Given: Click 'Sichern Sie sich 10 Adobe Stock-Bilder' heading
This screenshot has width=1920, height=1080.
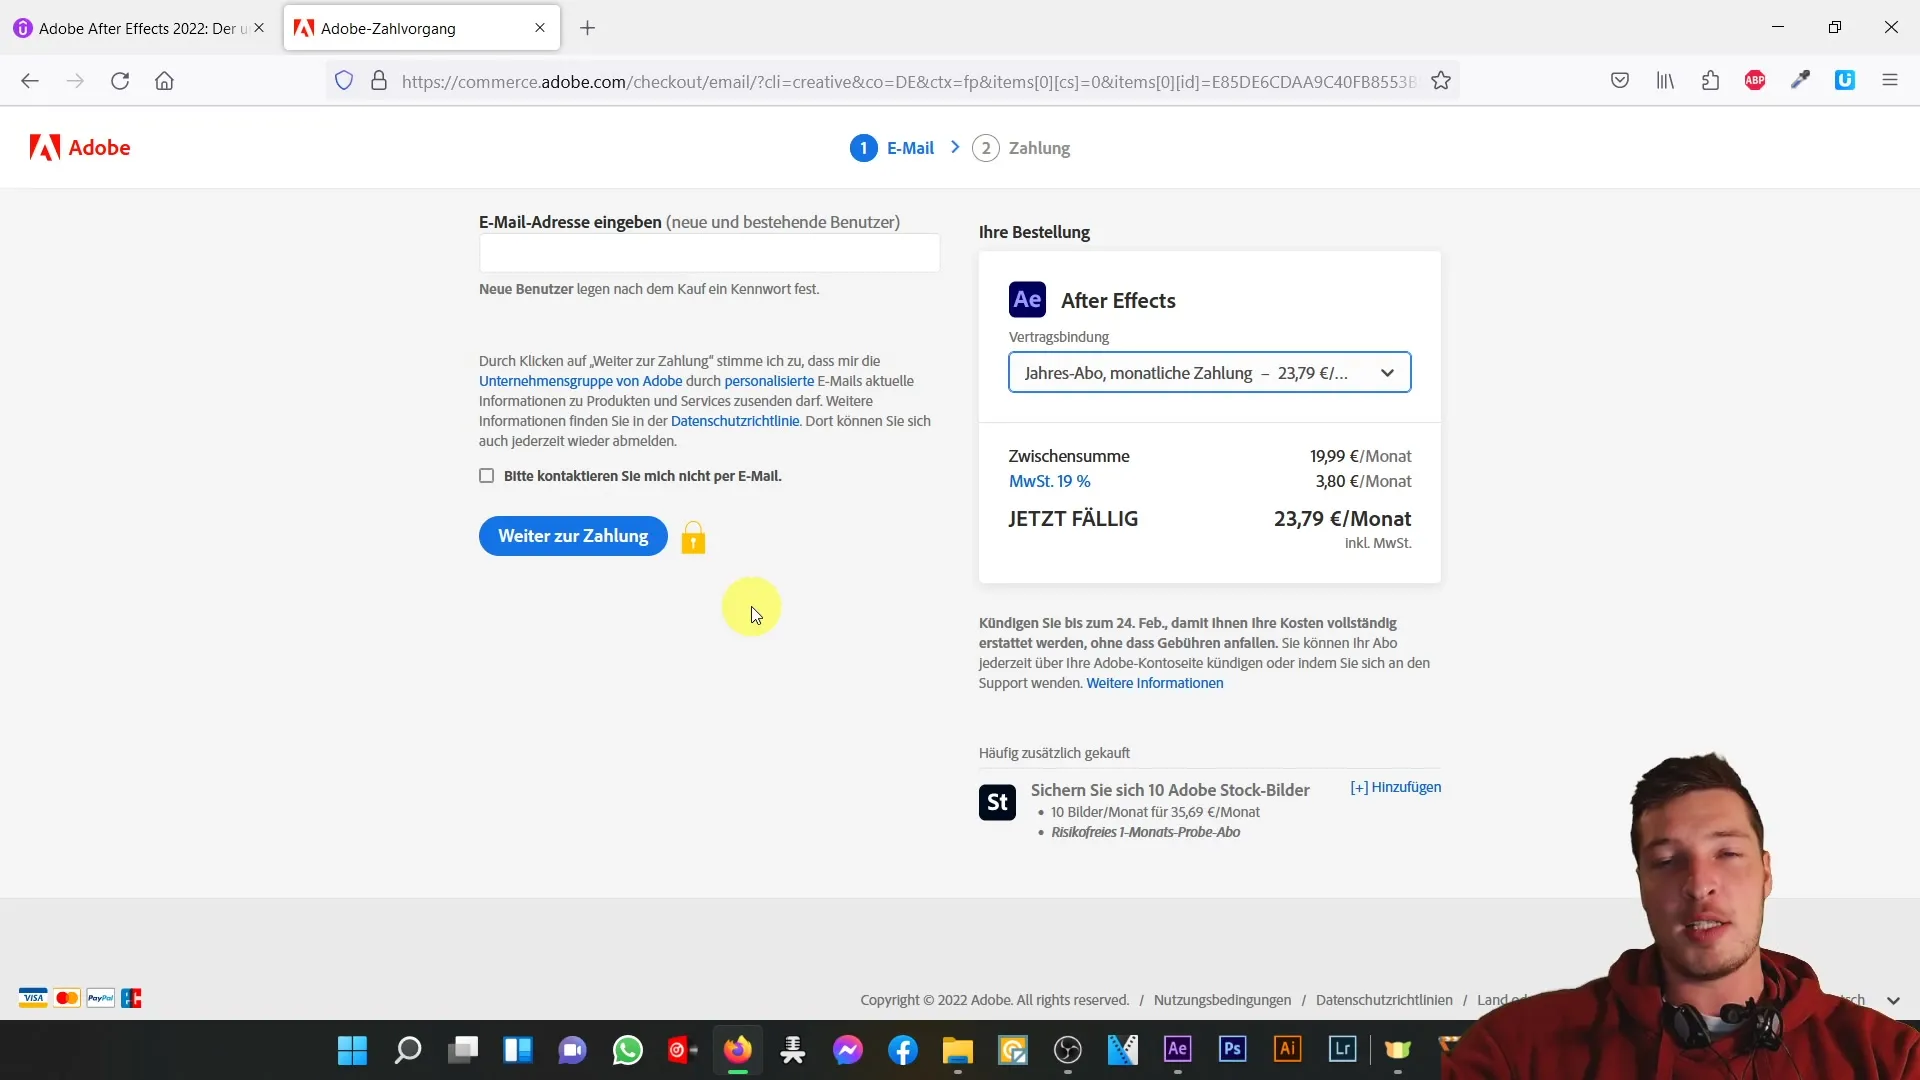Looking at the screenshot, I should click(1170, 790).
